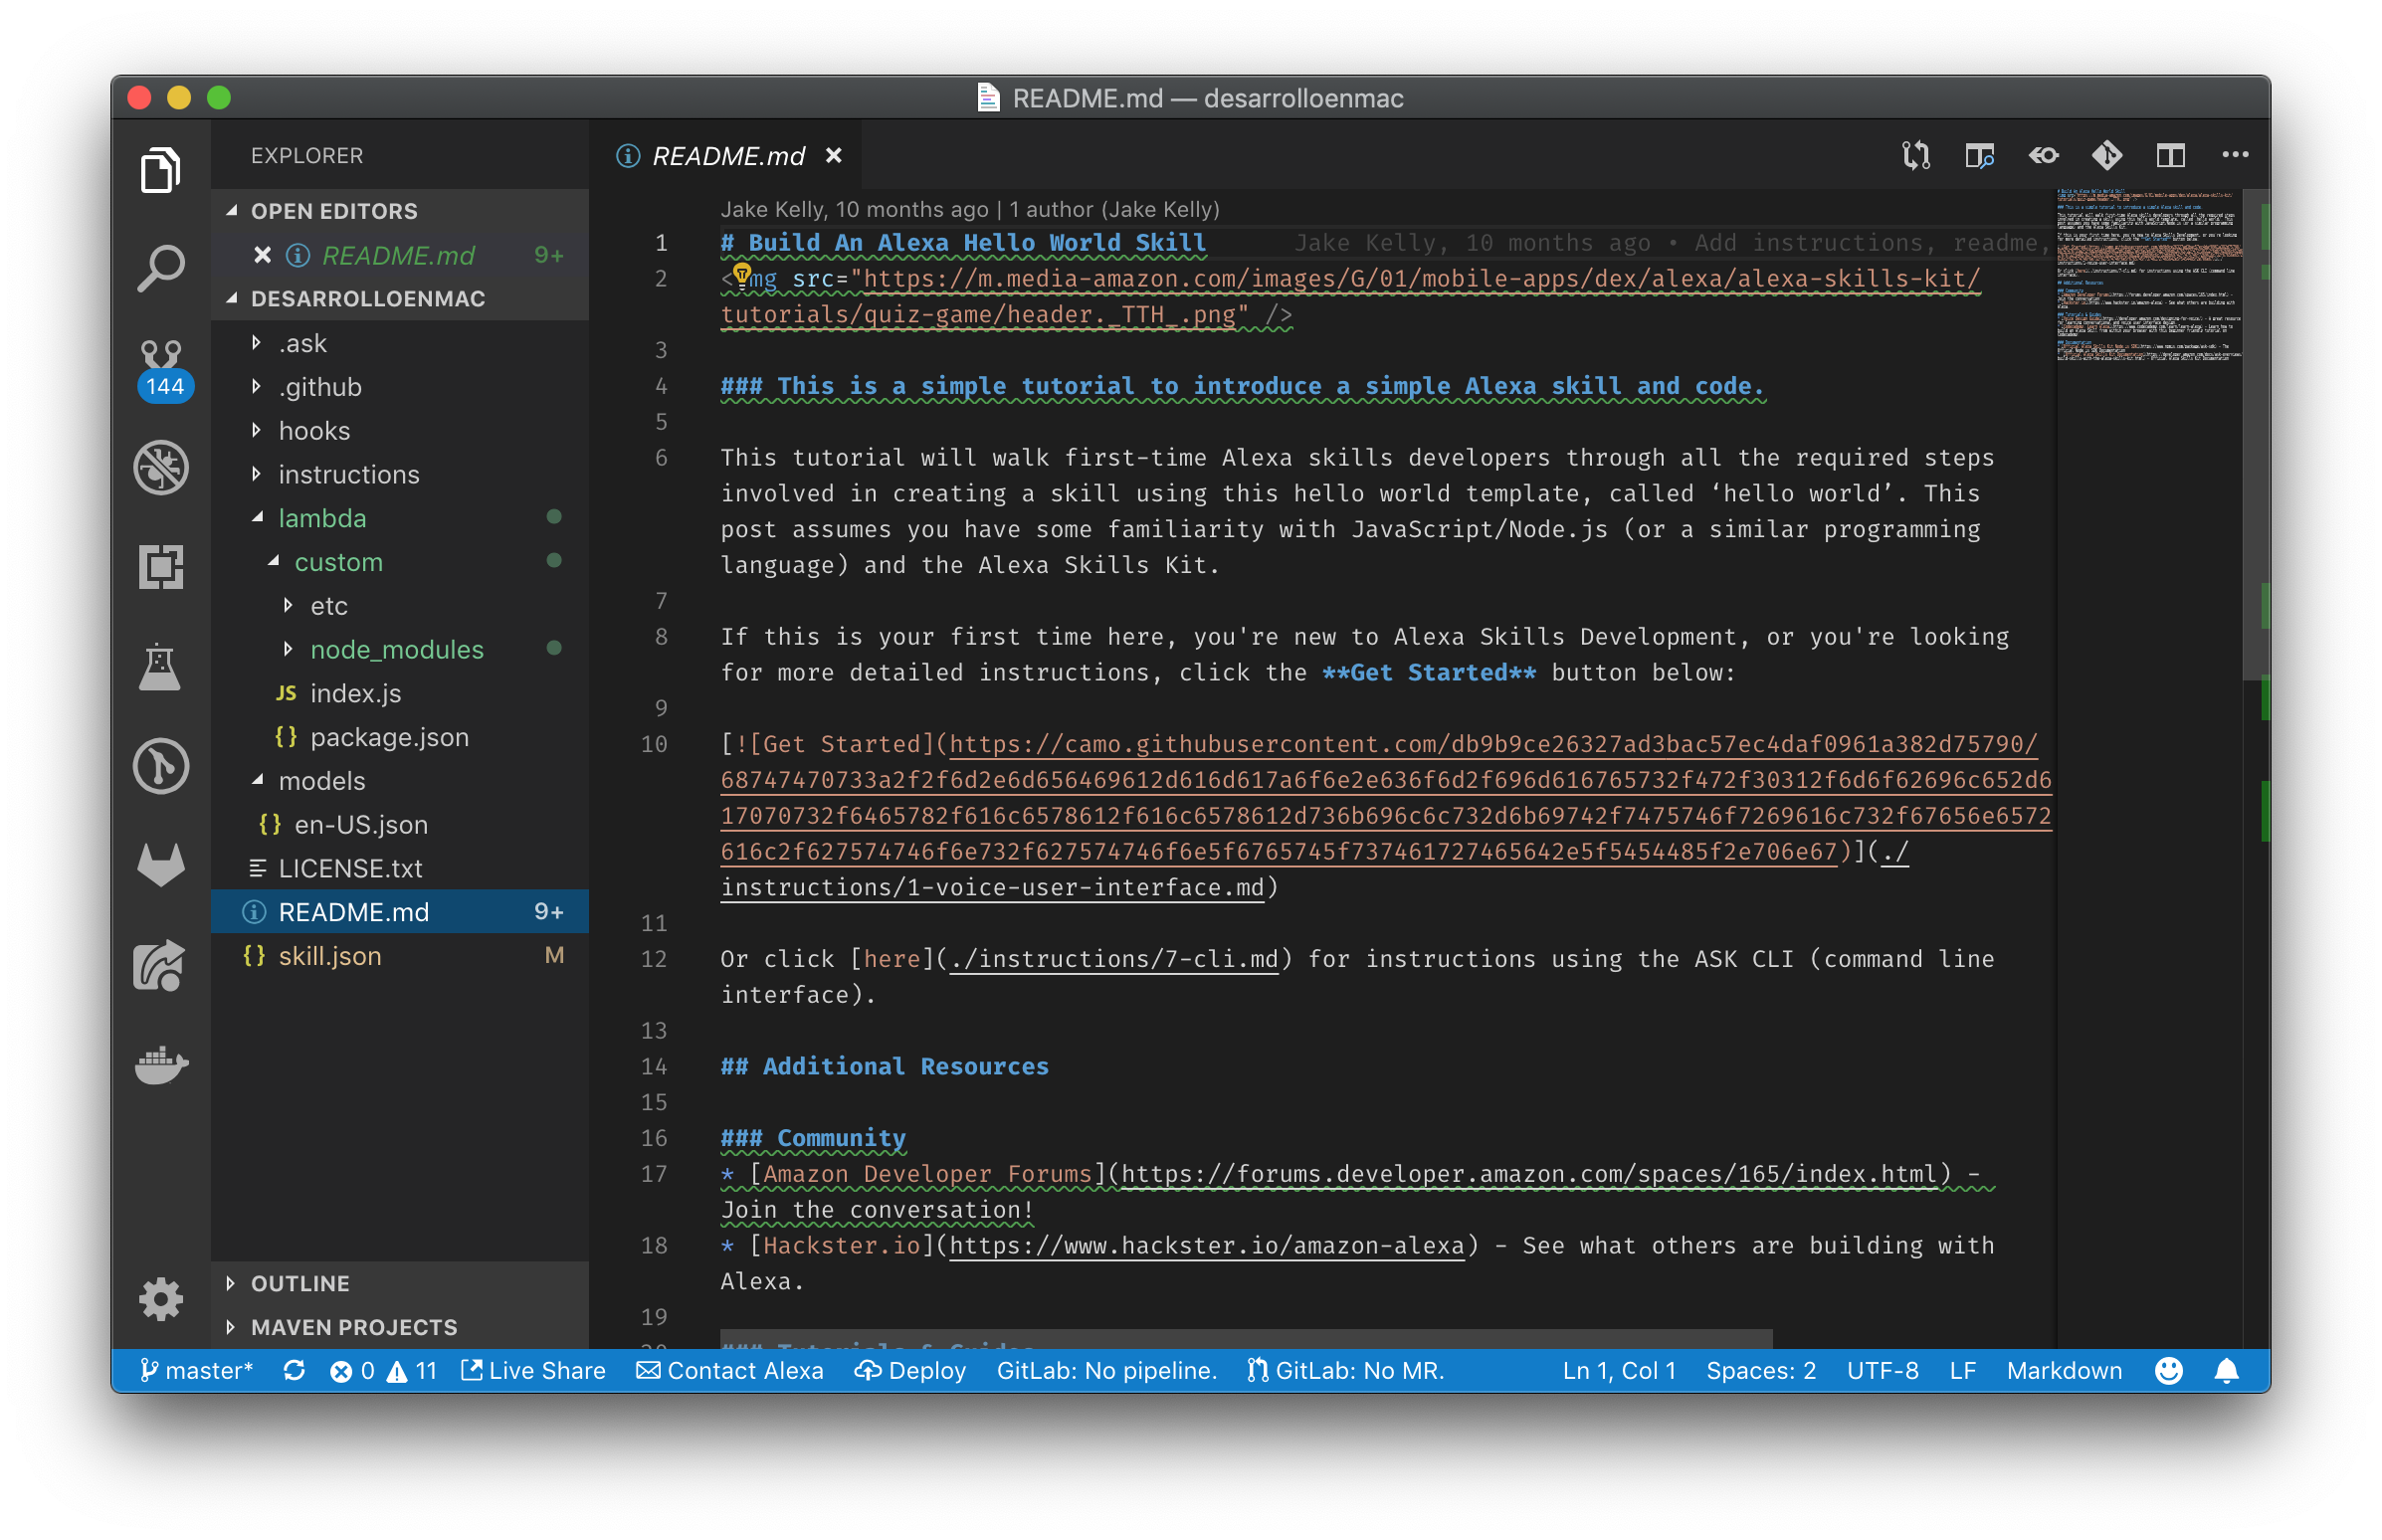This screenshot has width=2382, height=1540.
Task: Open the feedback smiley in status bar
Action: 2168,1370
